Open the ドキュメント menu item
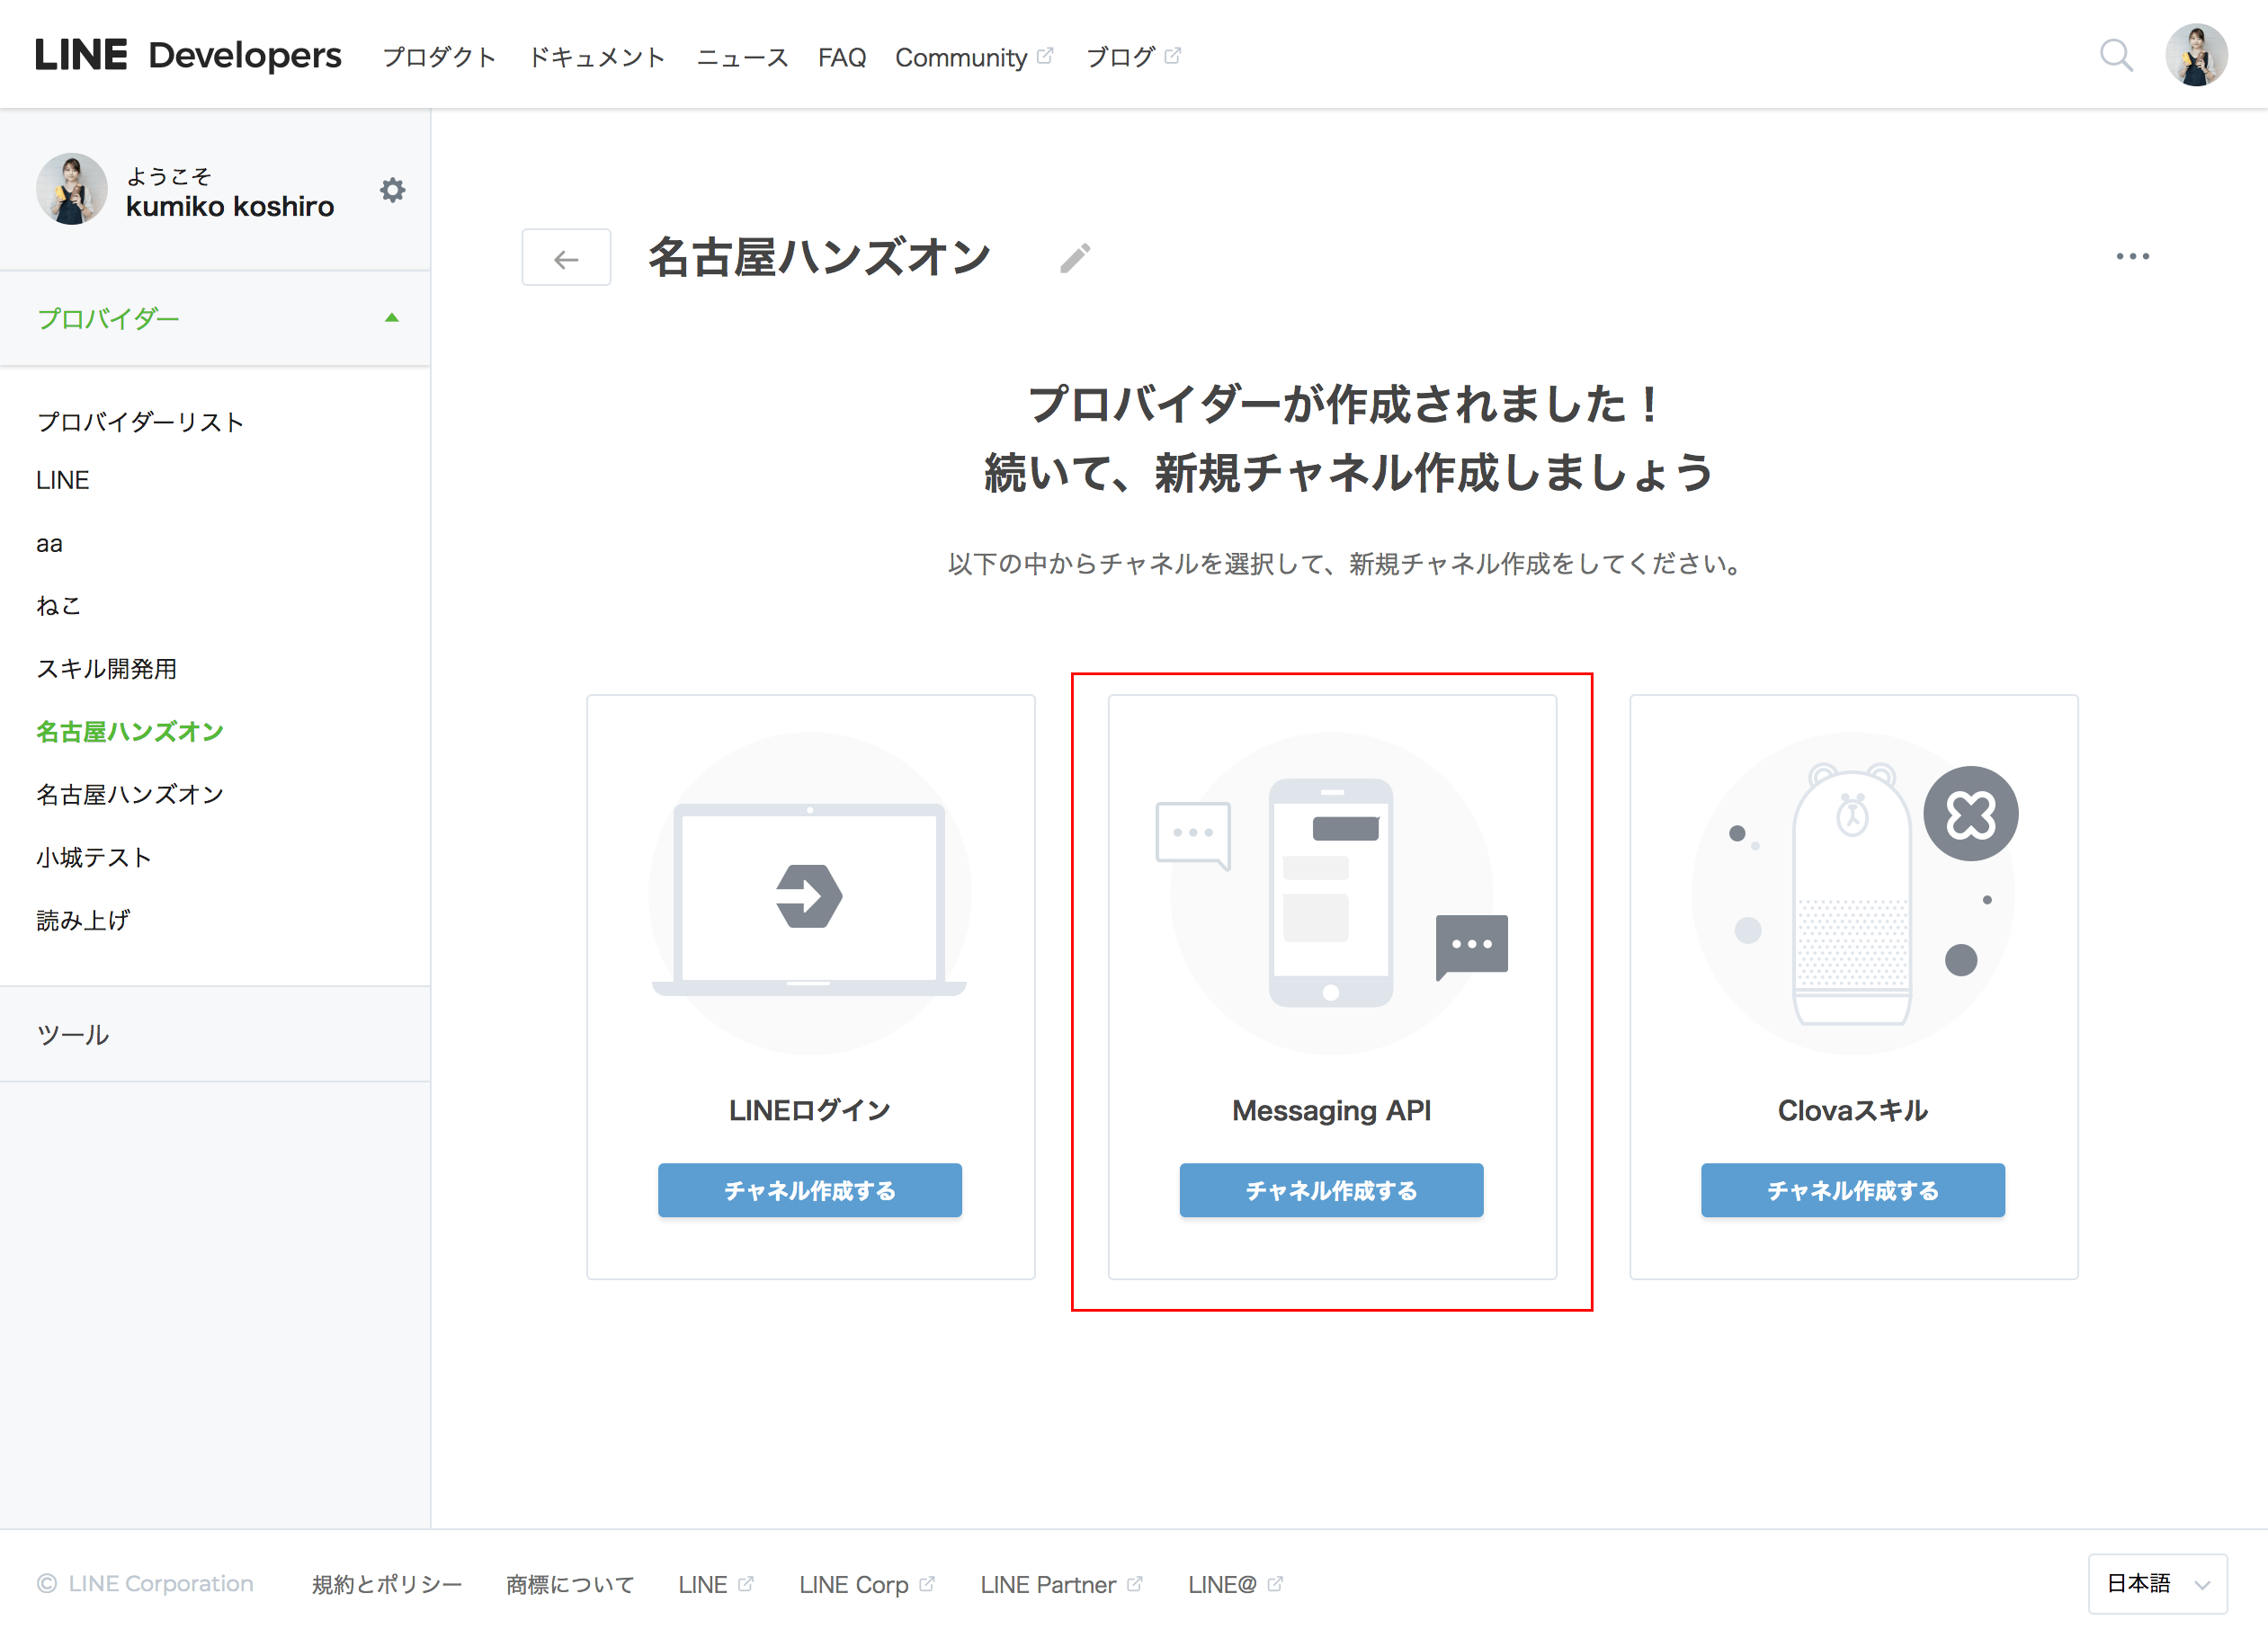Screen dimensions: 2268x1638 596,58
